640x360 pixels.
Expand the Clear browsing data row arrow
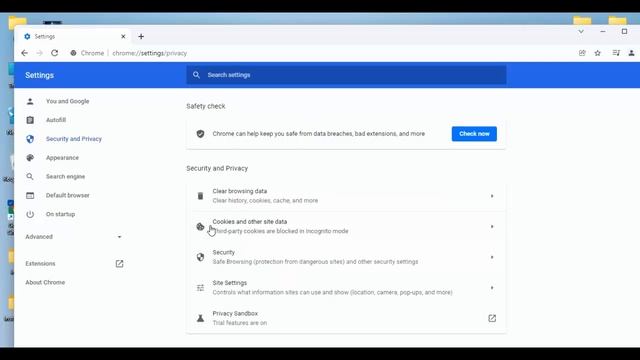click(x=492, y=196)
